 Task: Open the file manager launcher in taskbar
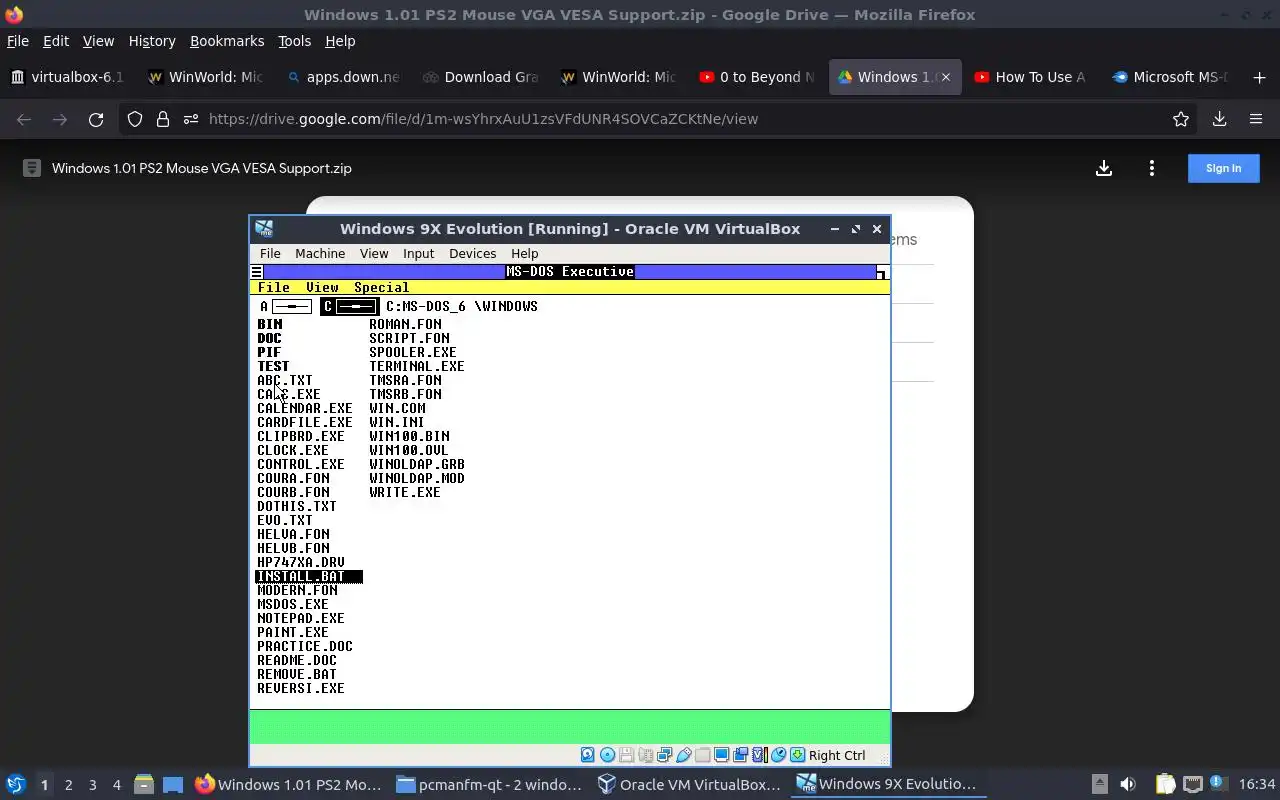point(143,784)
